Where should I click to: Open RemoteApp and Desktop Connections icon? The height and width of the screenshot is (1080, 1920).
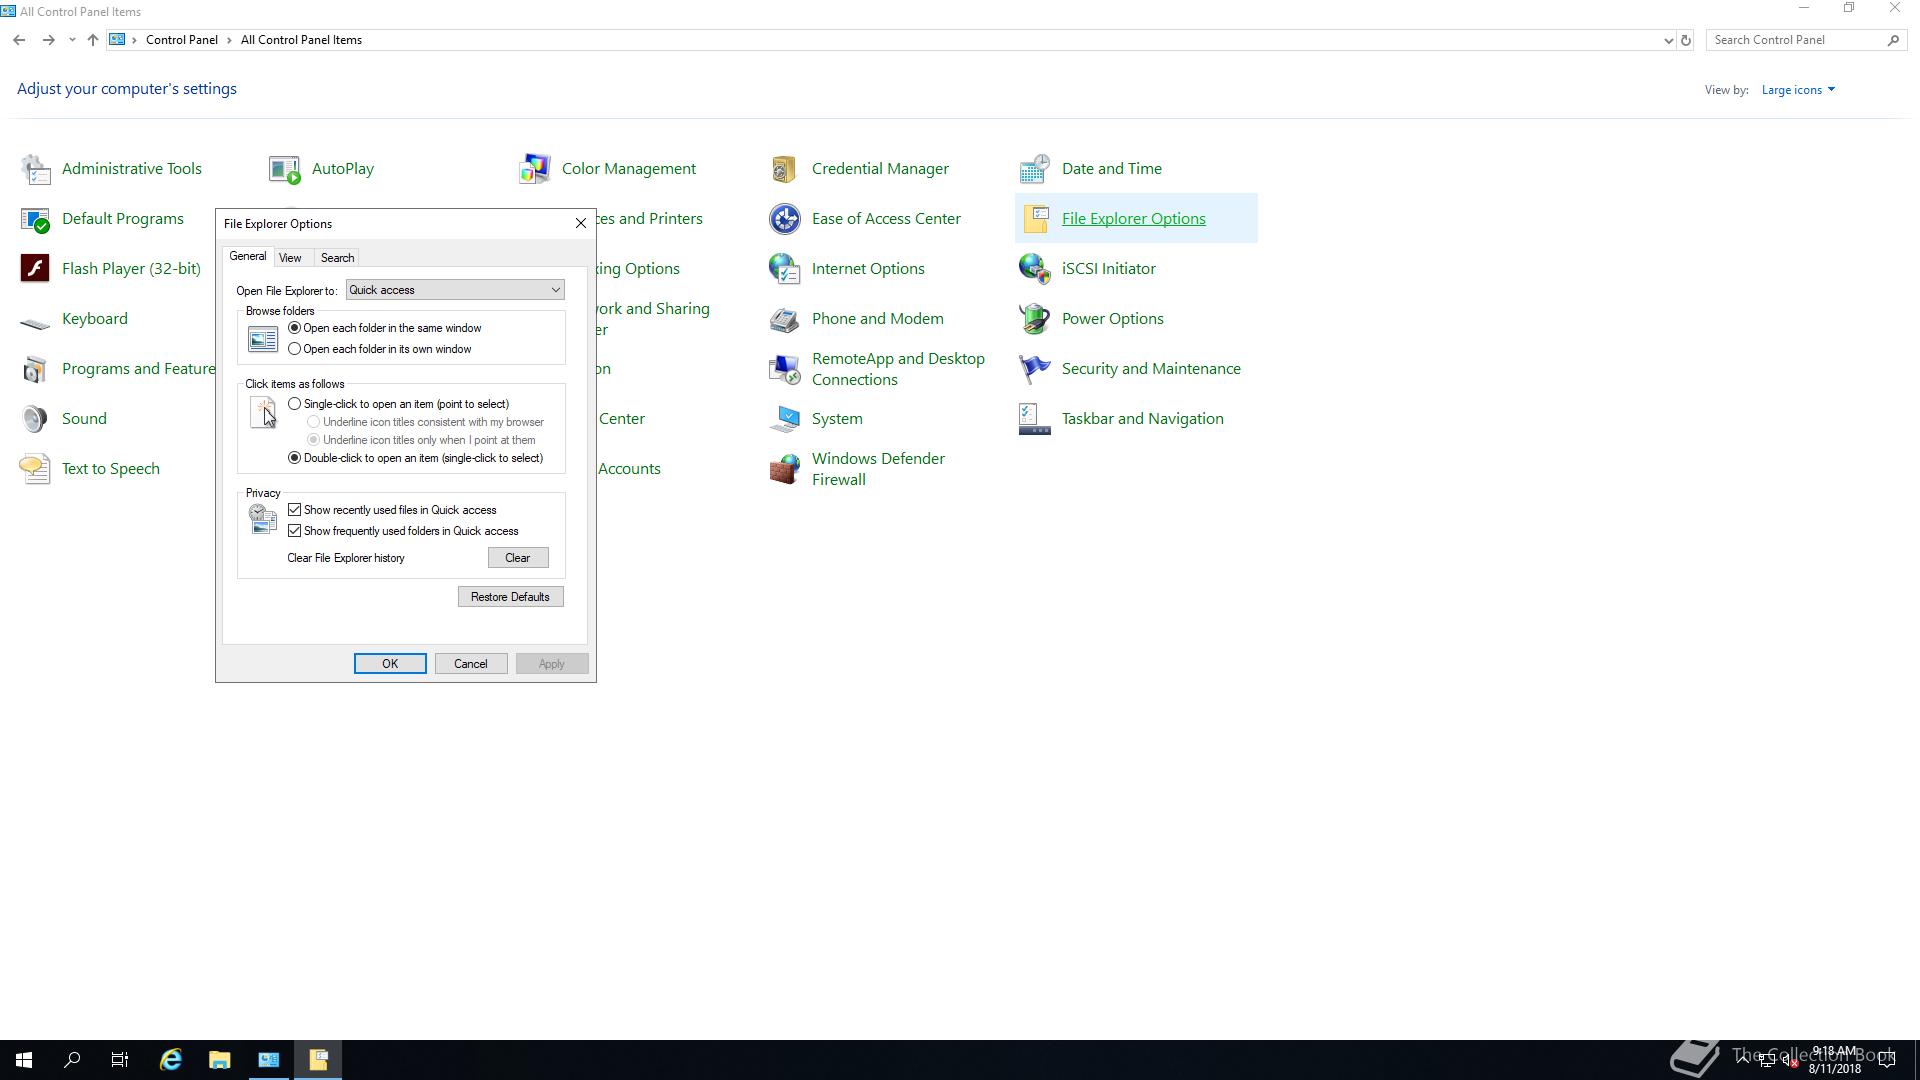[x=785, y=369]
